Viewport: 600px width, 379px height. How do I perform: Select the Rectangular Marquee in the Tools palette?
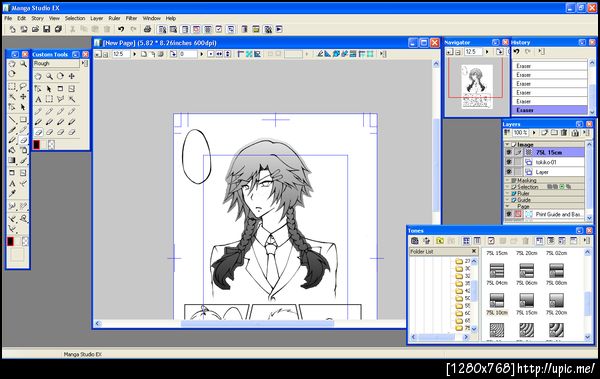tap(12, 87)
